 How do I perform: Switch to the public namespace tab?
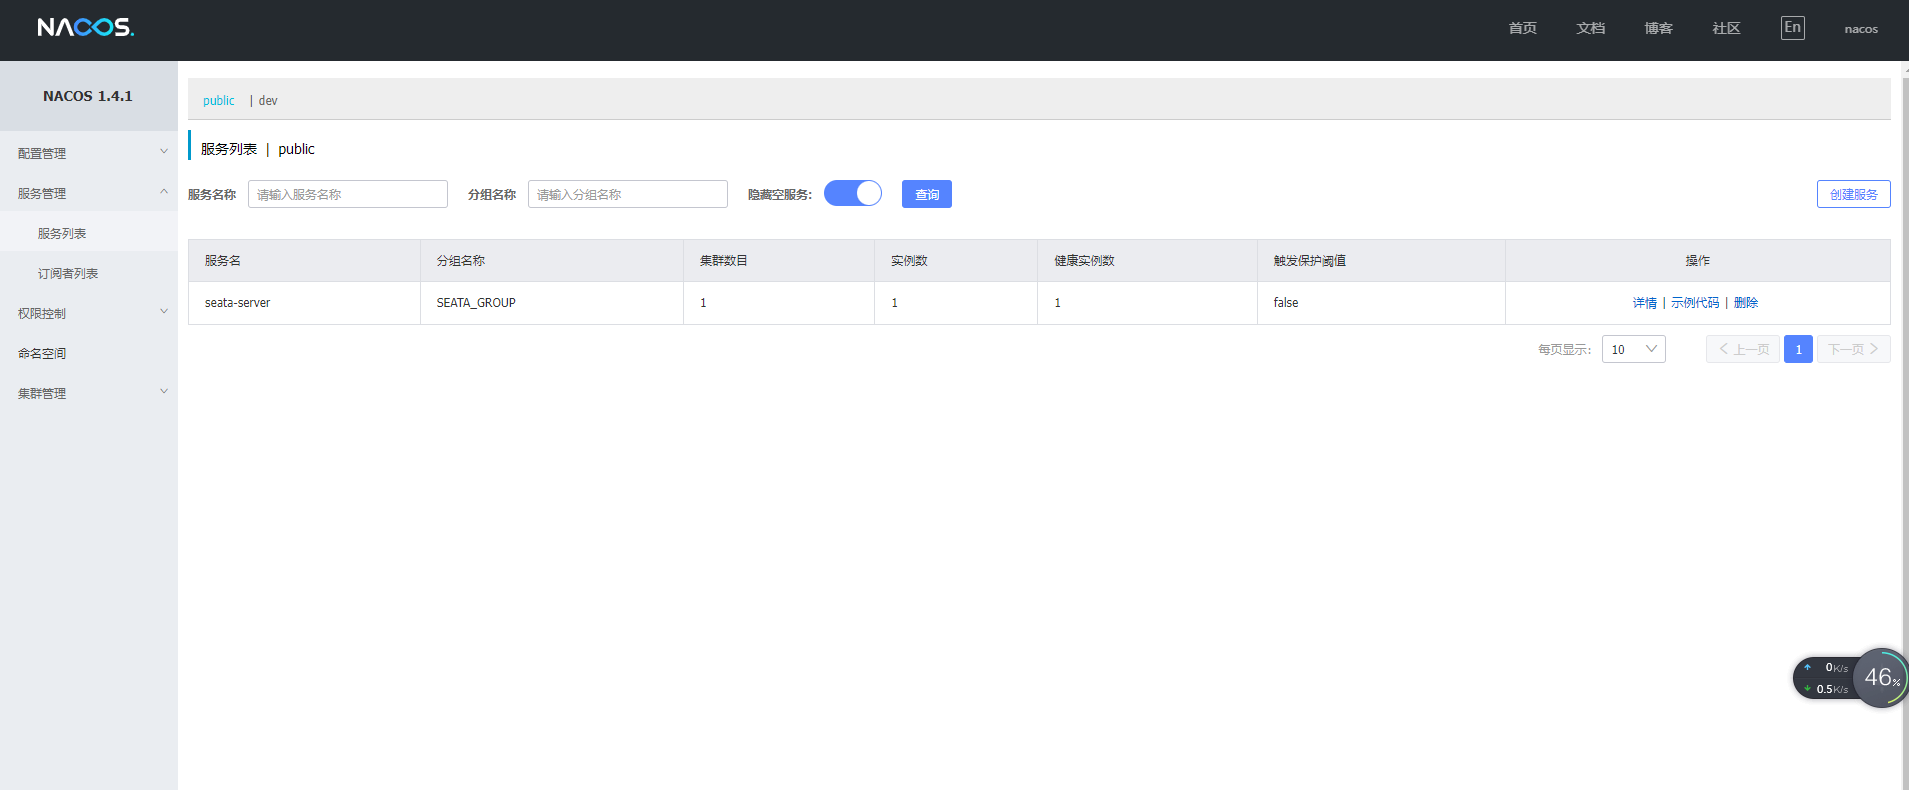tap(219, 100)
